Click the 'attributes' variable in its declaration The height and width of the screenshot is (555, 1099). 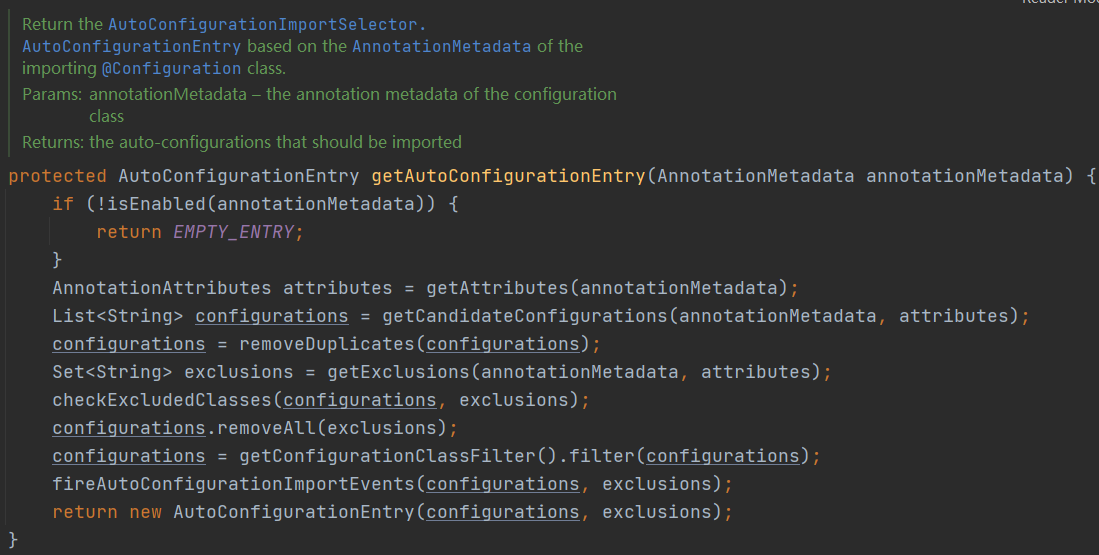(338, 288)
